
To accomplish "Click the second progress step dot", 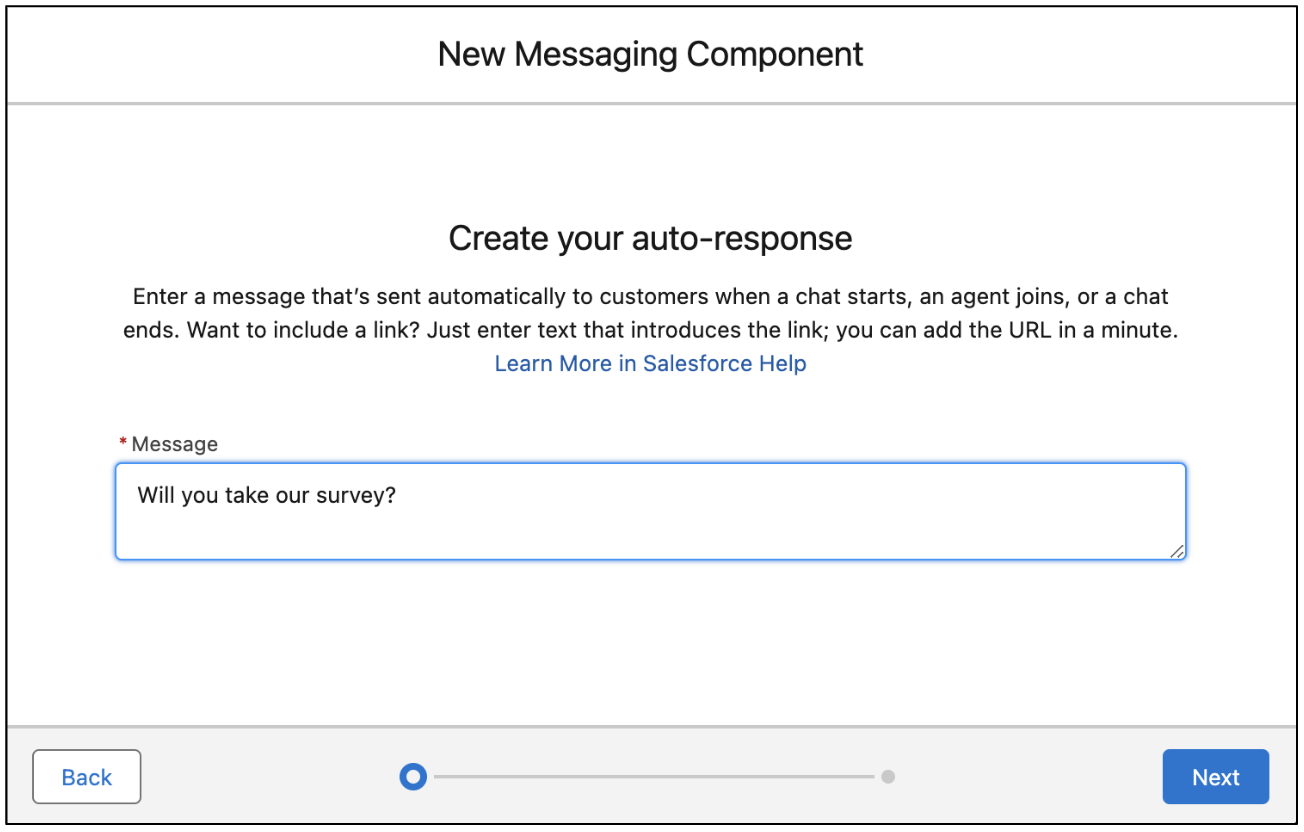I will click(888, 776).
